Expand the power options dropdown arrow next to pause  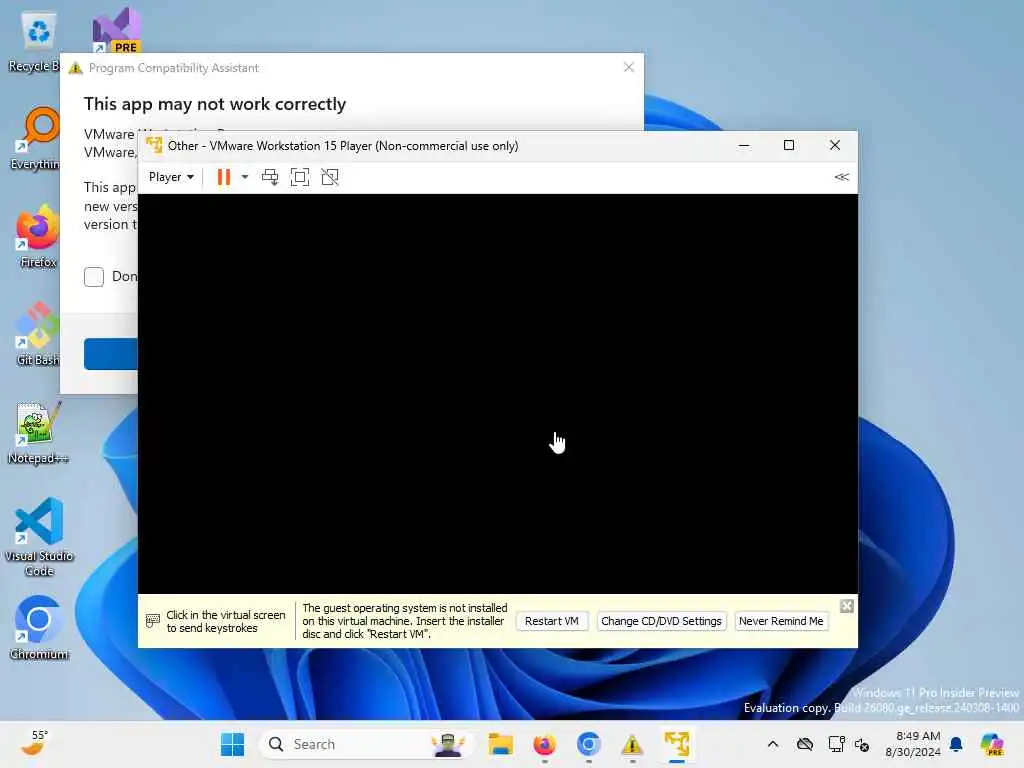click(x=245, y=177)
